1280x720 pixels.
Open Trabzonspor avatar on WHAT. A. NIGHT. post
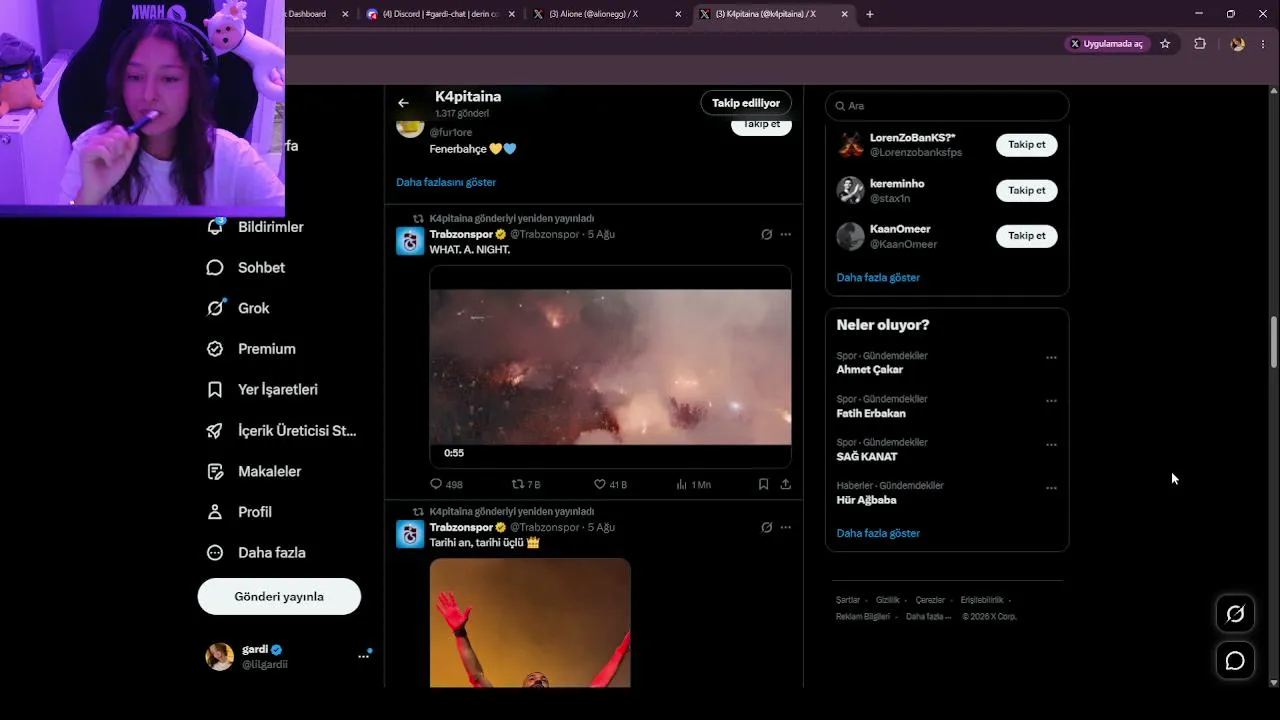pos(410,241)
